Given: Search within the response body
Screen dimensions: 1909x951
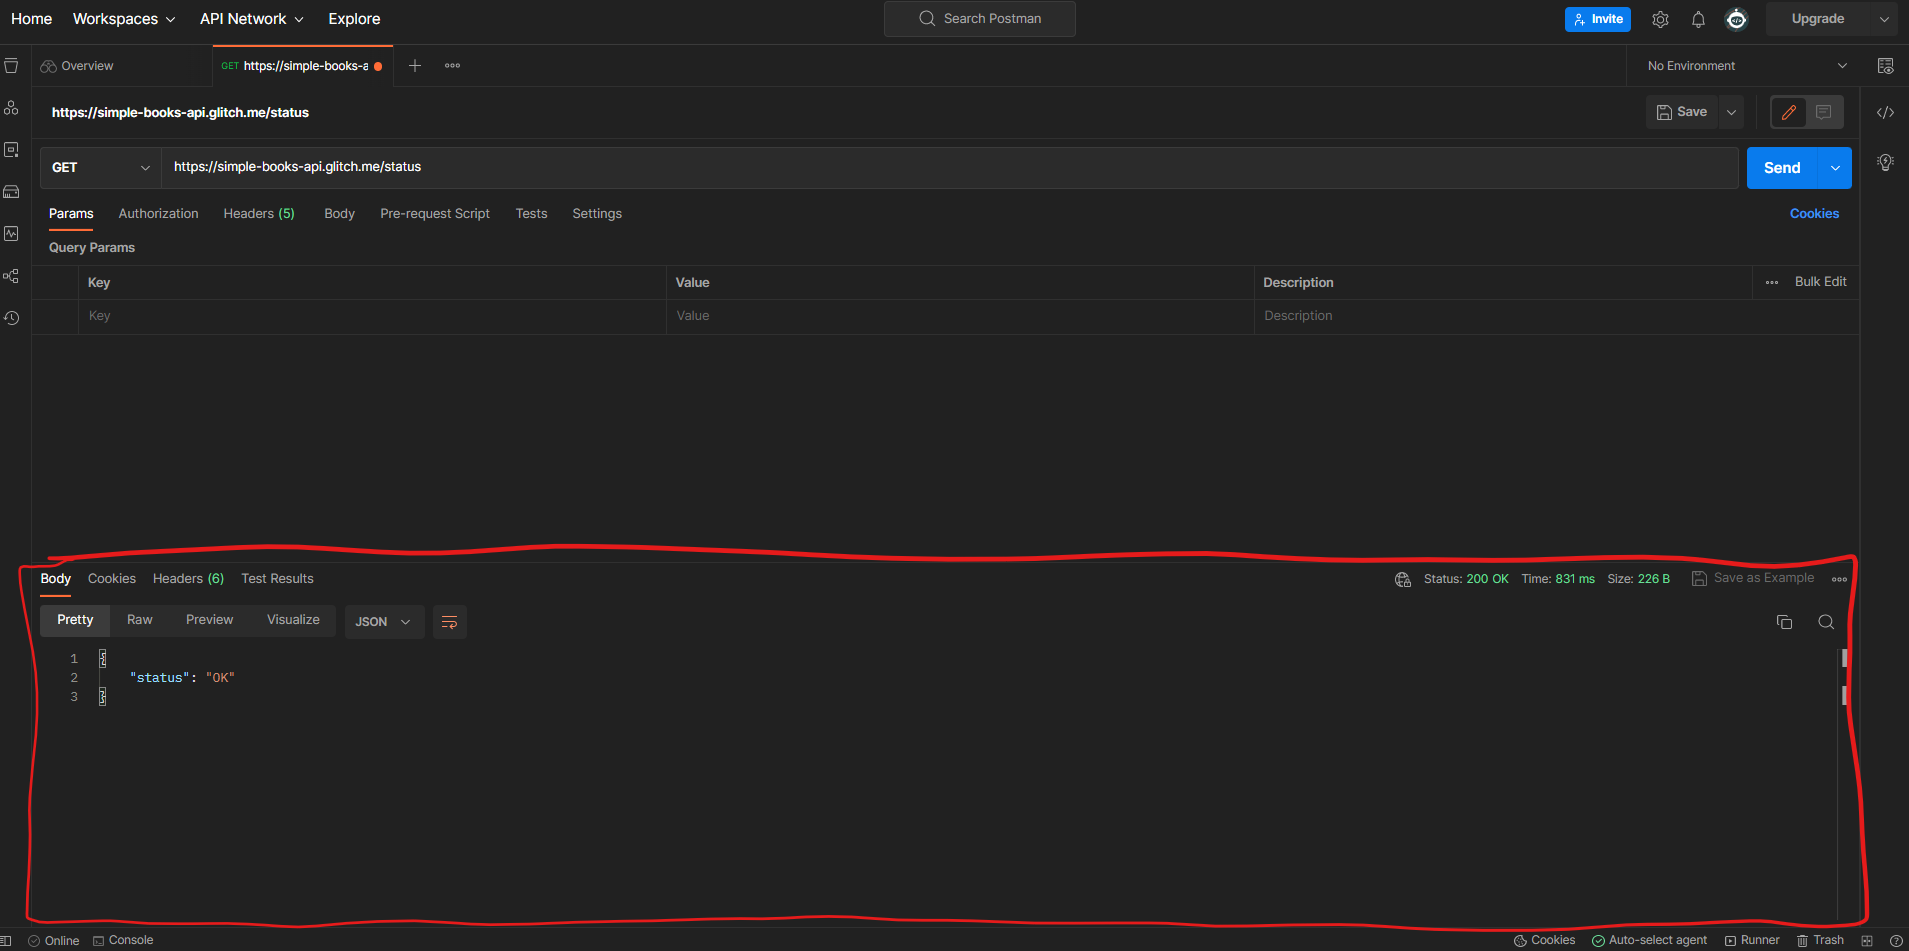Looking at the screenshot, I should click(1826, 622).
